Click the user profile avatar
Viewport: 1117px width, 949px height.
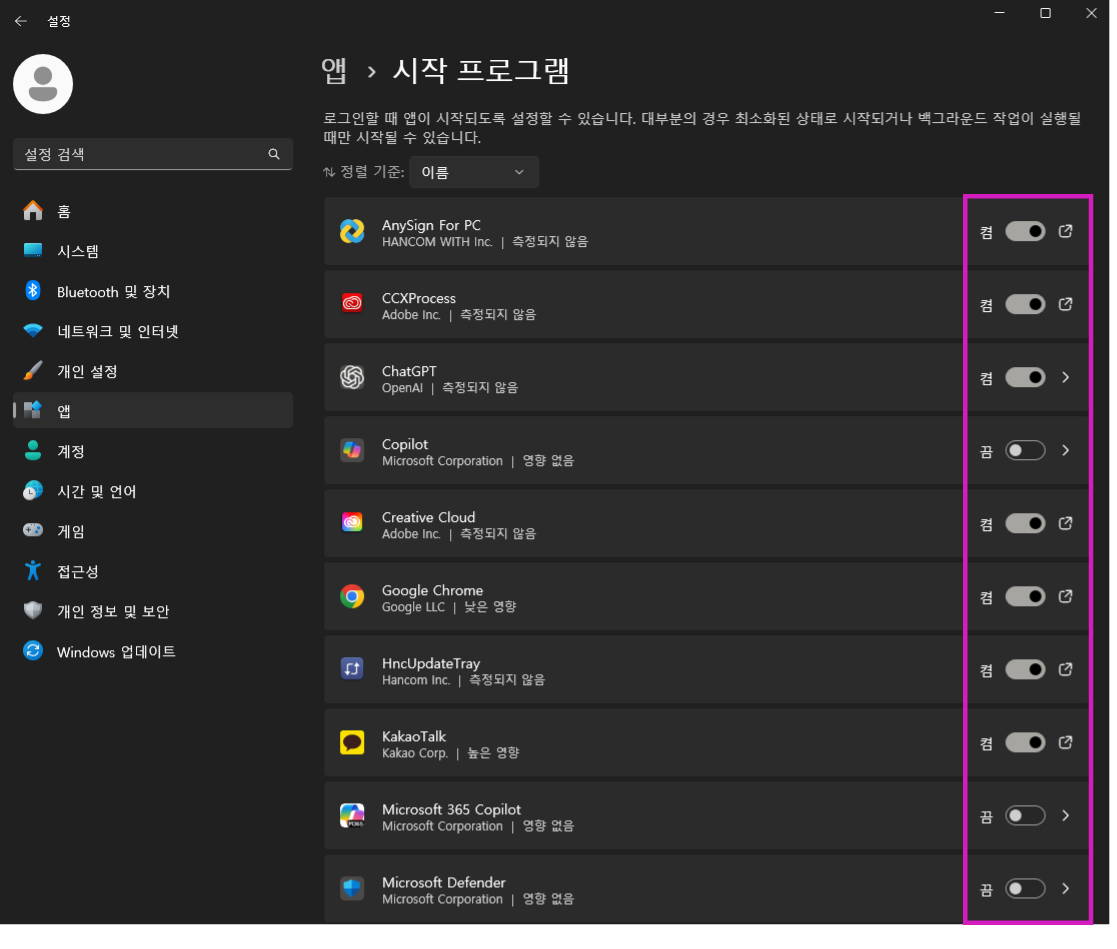[43, 84]
